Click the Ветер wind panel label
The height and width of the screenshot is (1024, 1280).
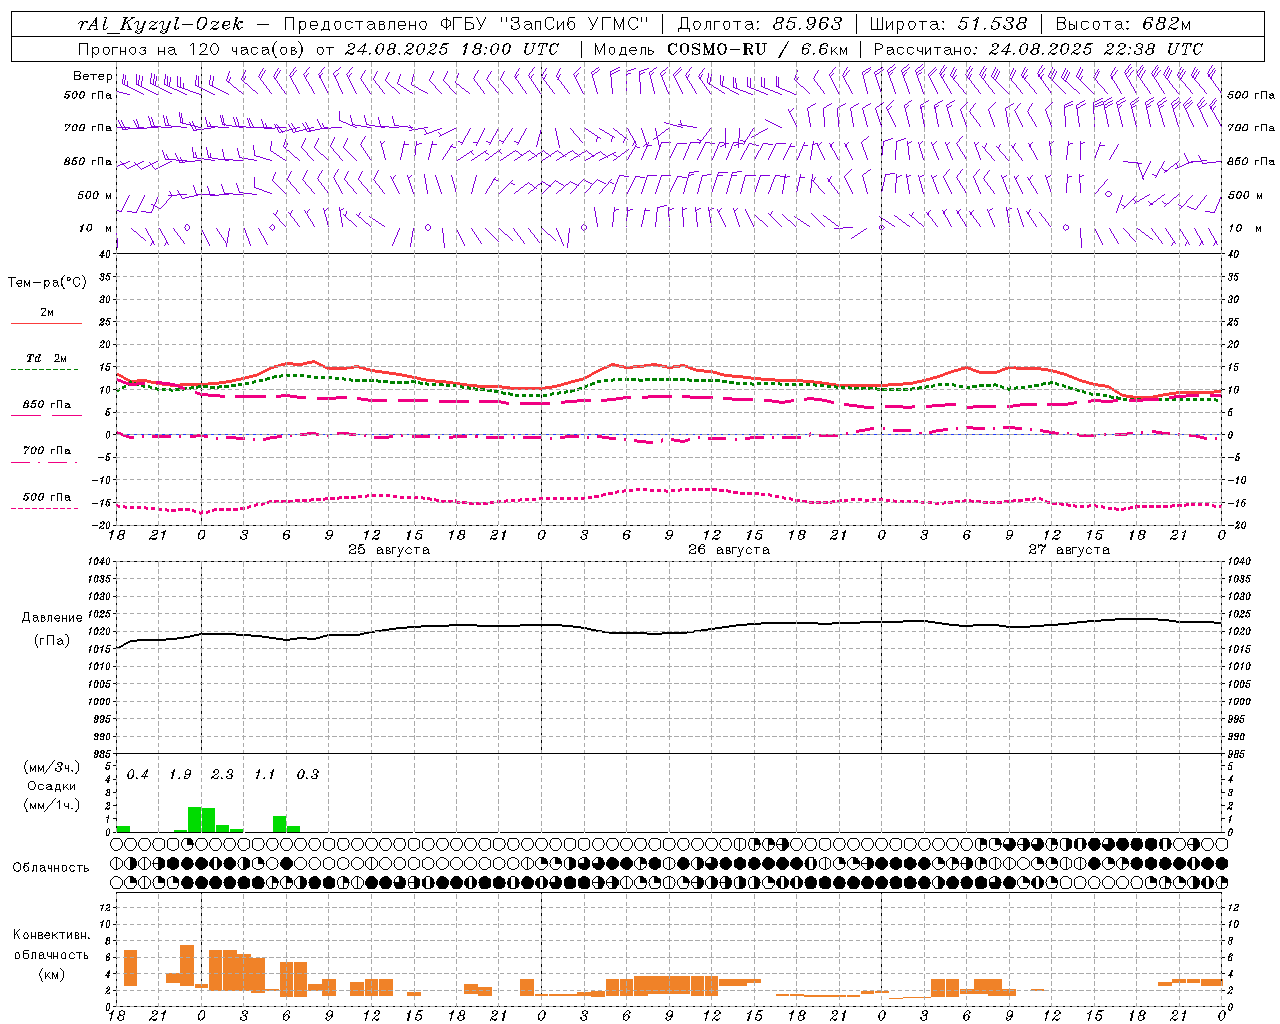[x=92, y=76]
